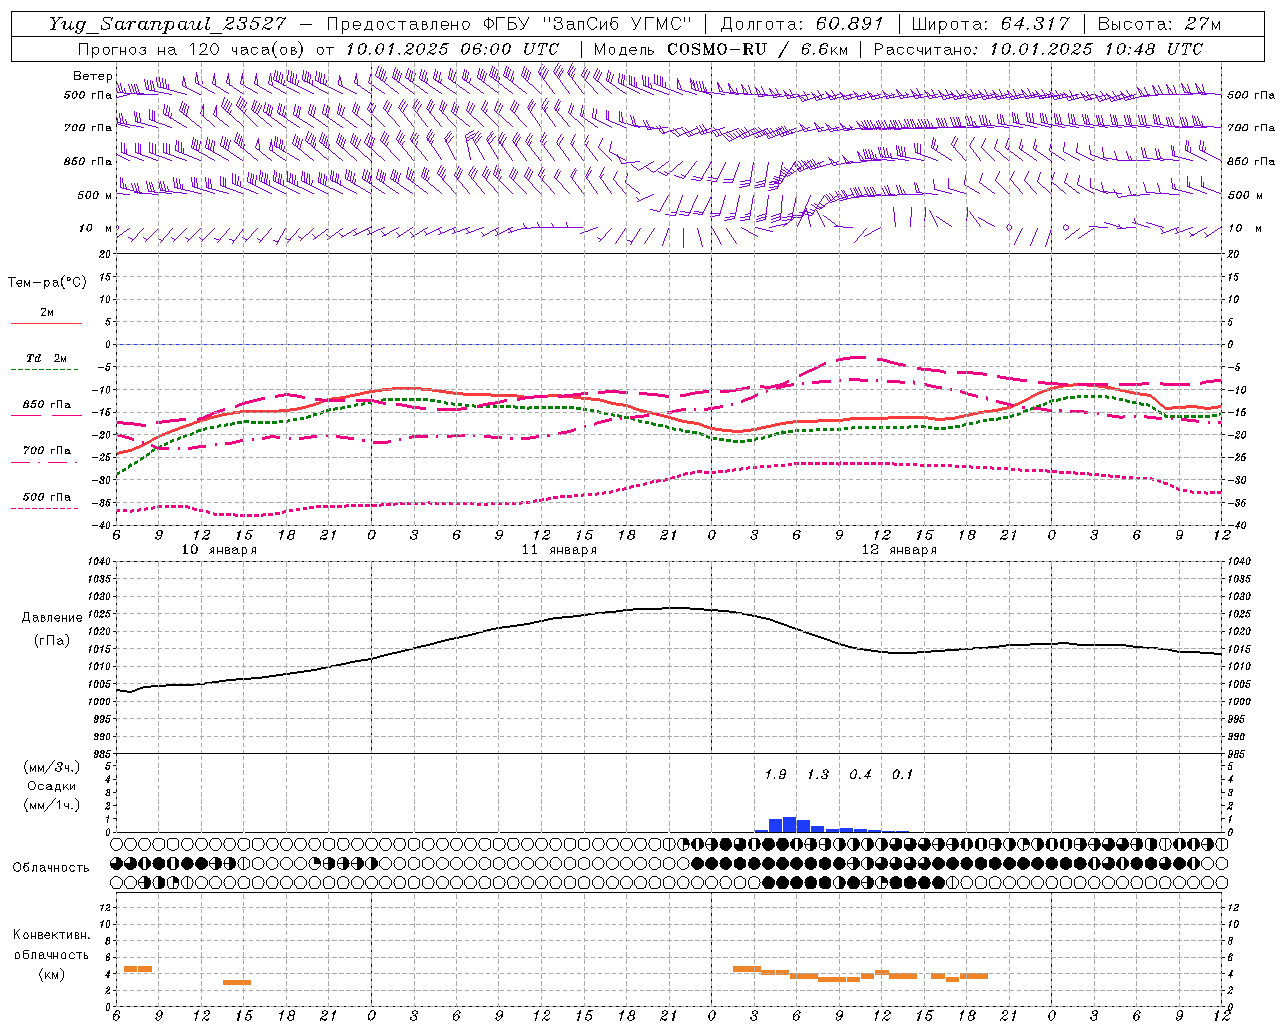The width and height of the screenshot is (1280, 1024).
Task: Click the '10 января' date label
Action: [x=219, y=550]
